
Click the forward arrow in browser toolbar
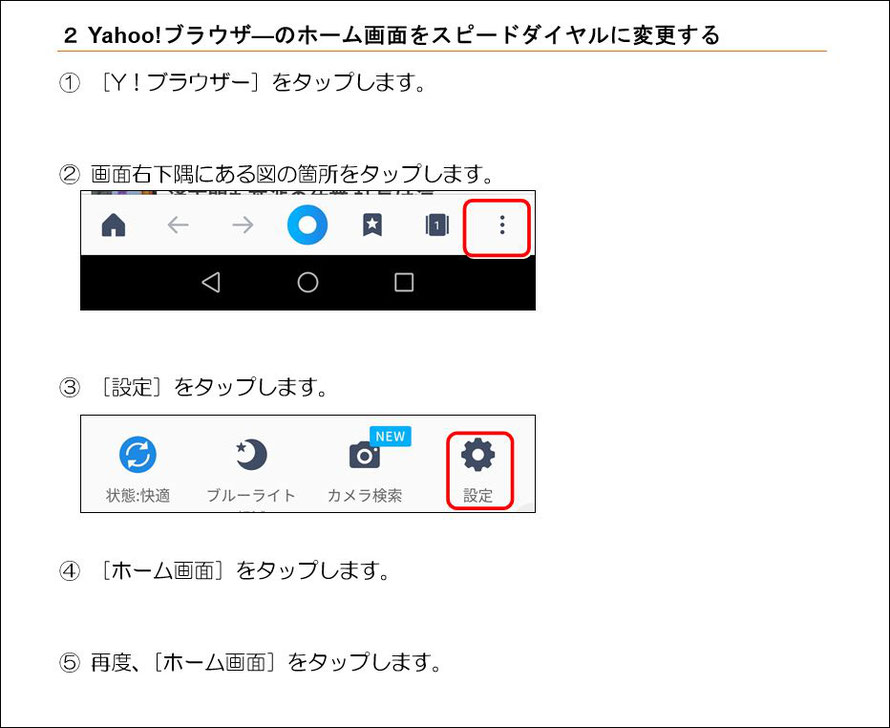pyautogui.click(x=243, y=225)
